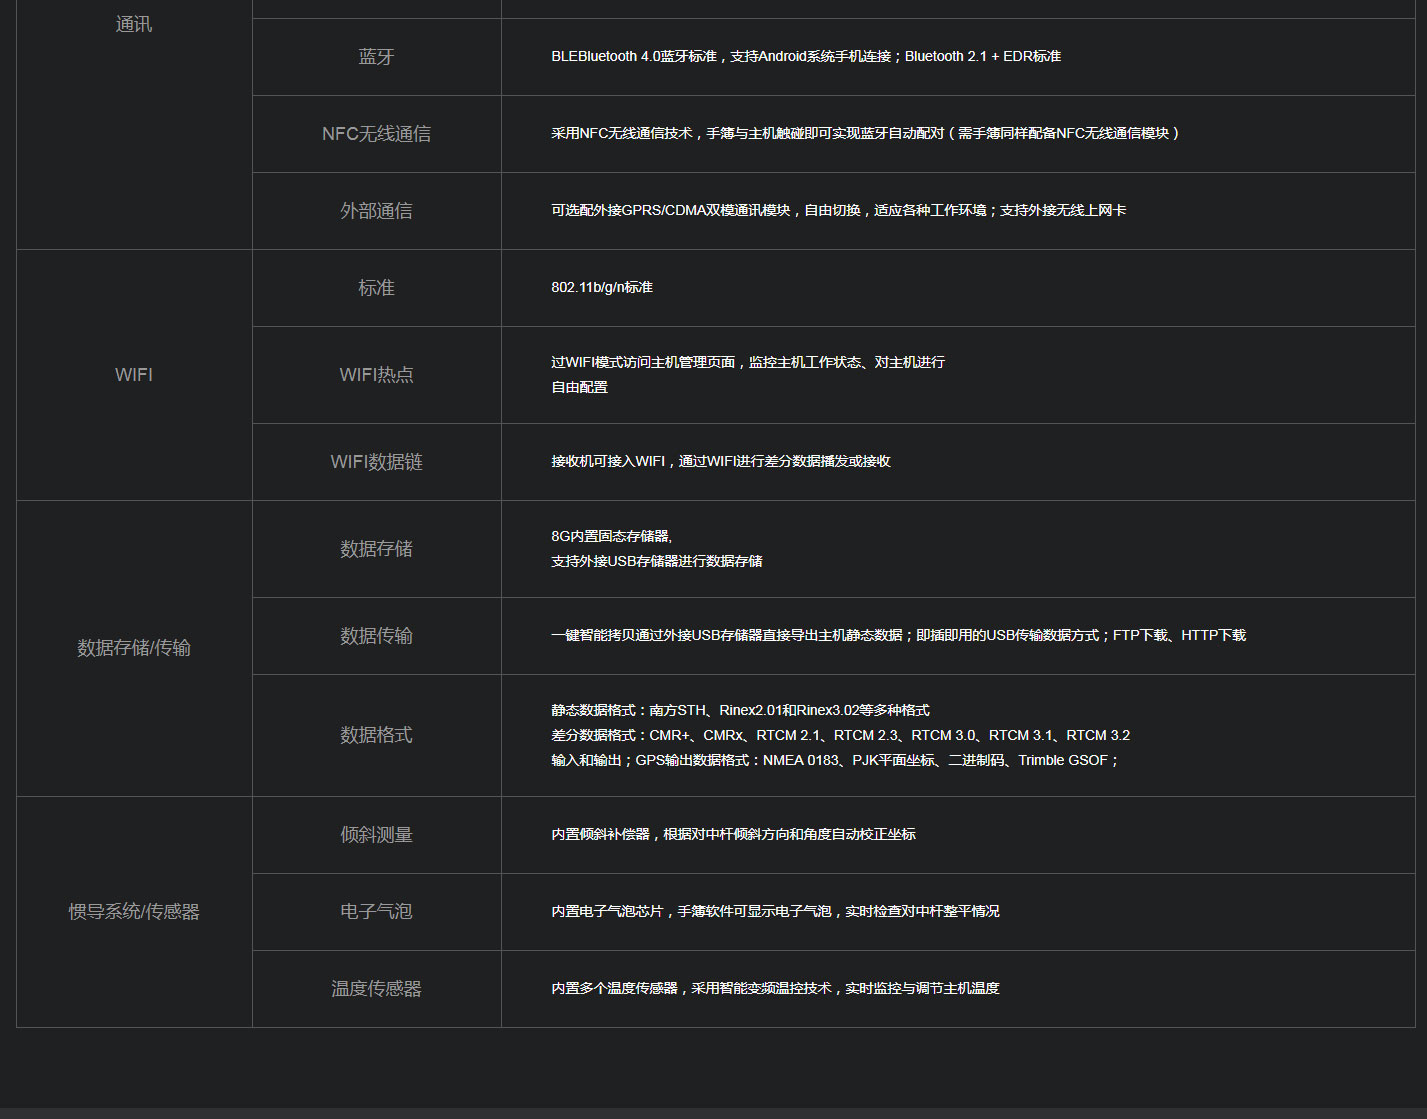Select the 电子气泡 label cell
This screenshot has height=1119, width=1427.
coord(376,912)
